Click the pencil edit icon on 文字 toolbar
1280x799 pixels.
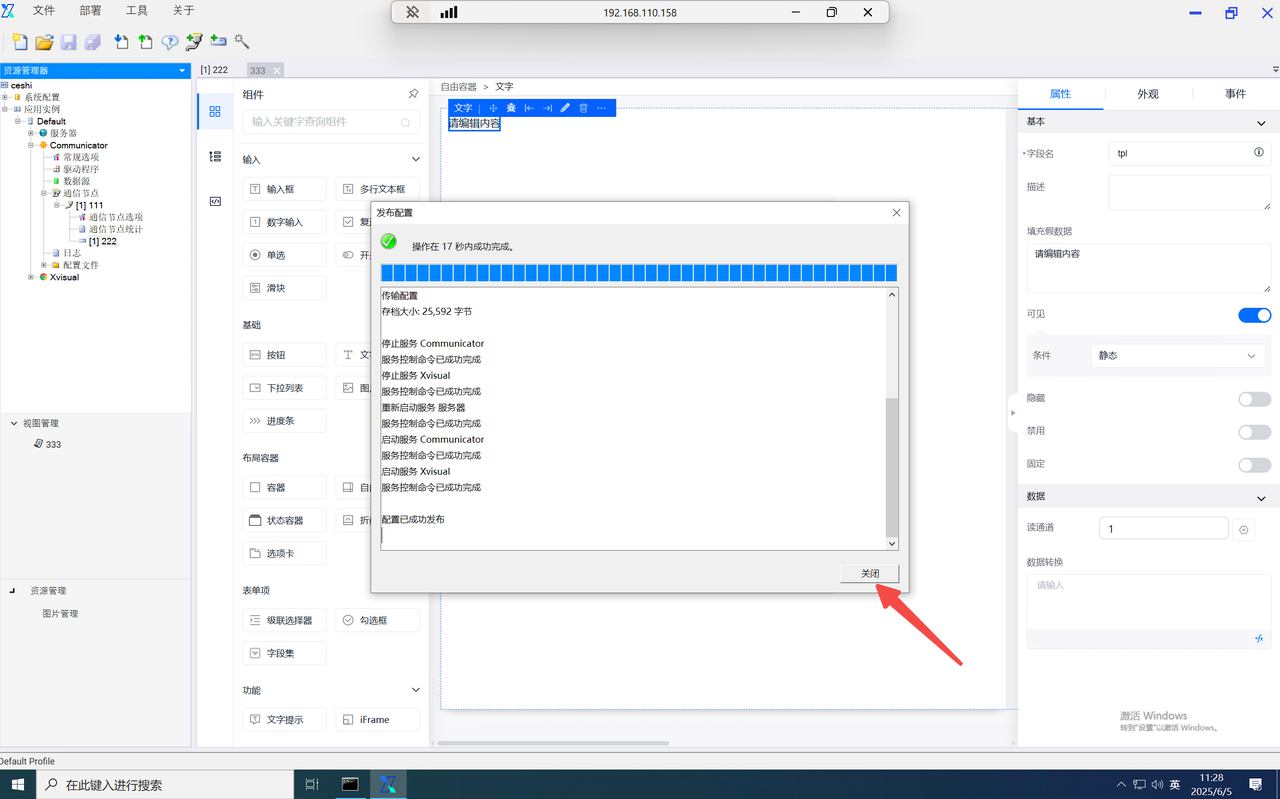565,108
